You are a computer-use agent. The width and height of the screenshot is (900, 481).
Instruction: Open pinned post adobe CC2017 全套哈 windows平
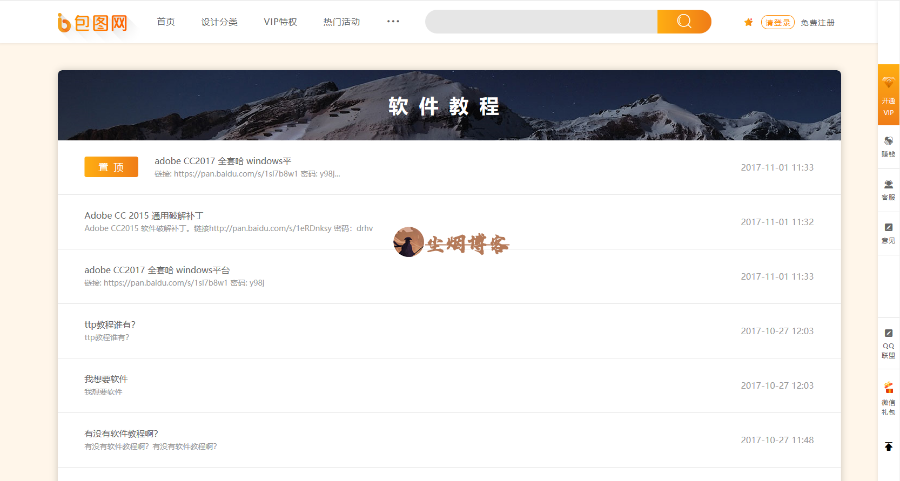click(x=223, y=161)
